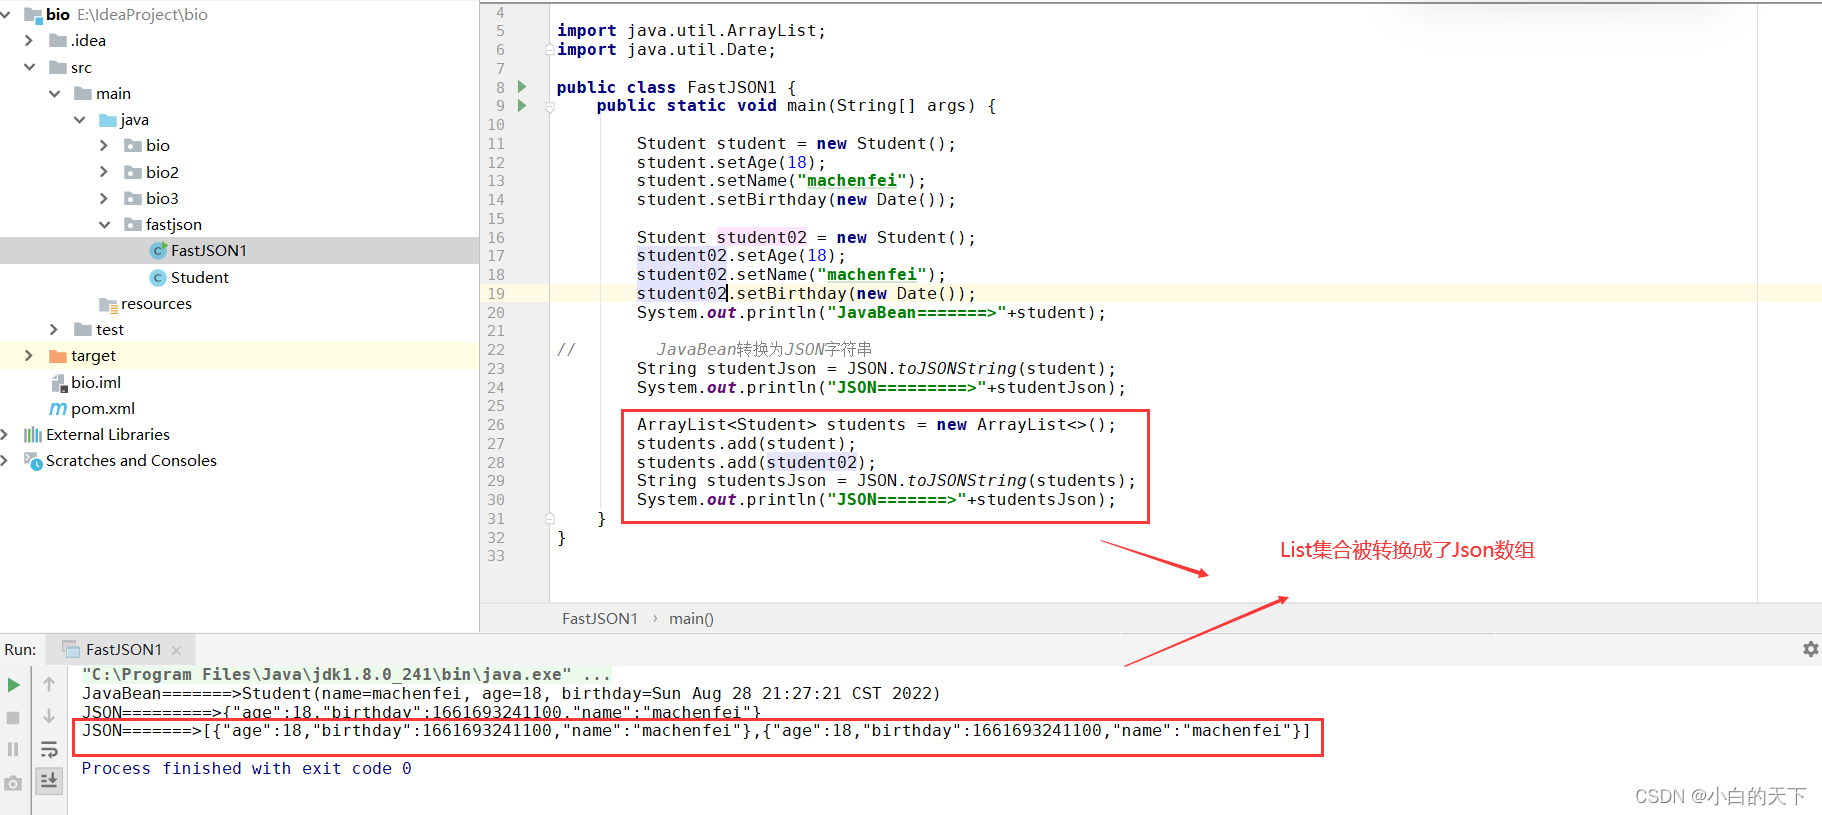Click the src folder icon

click(58, 67)
